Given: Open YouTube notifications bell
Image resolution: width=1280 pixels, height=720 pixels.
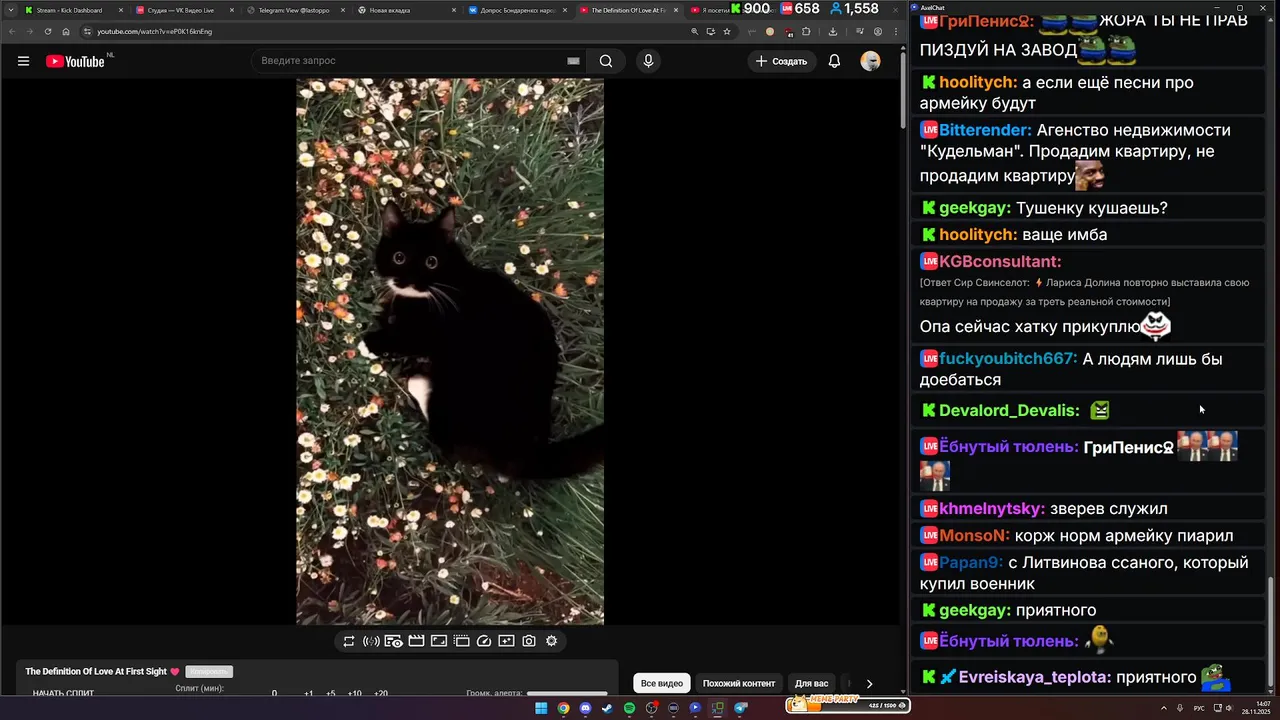Looking at the screenshot, I should [834, 61].
